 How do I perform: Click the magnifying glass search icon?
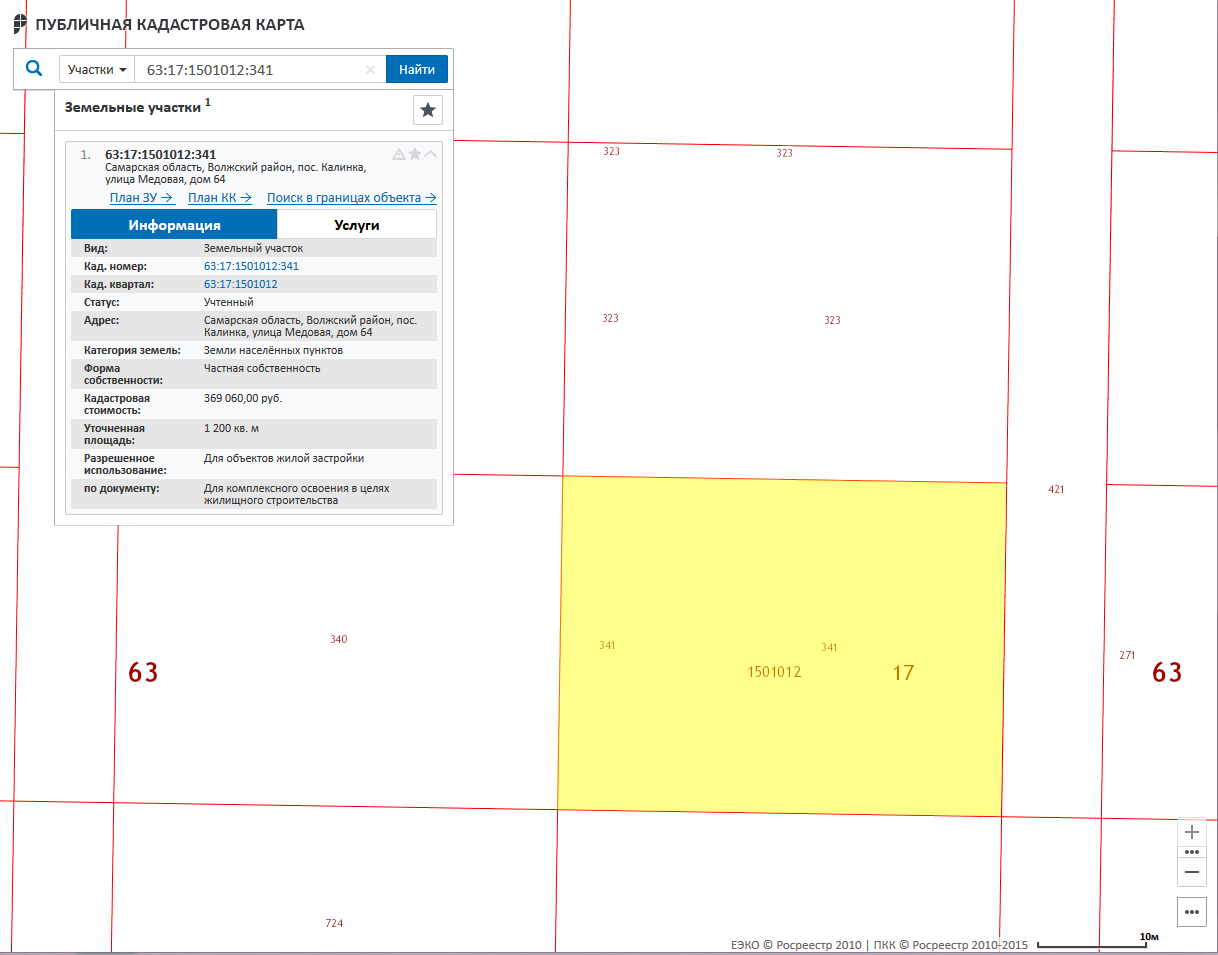click(34, 69)
